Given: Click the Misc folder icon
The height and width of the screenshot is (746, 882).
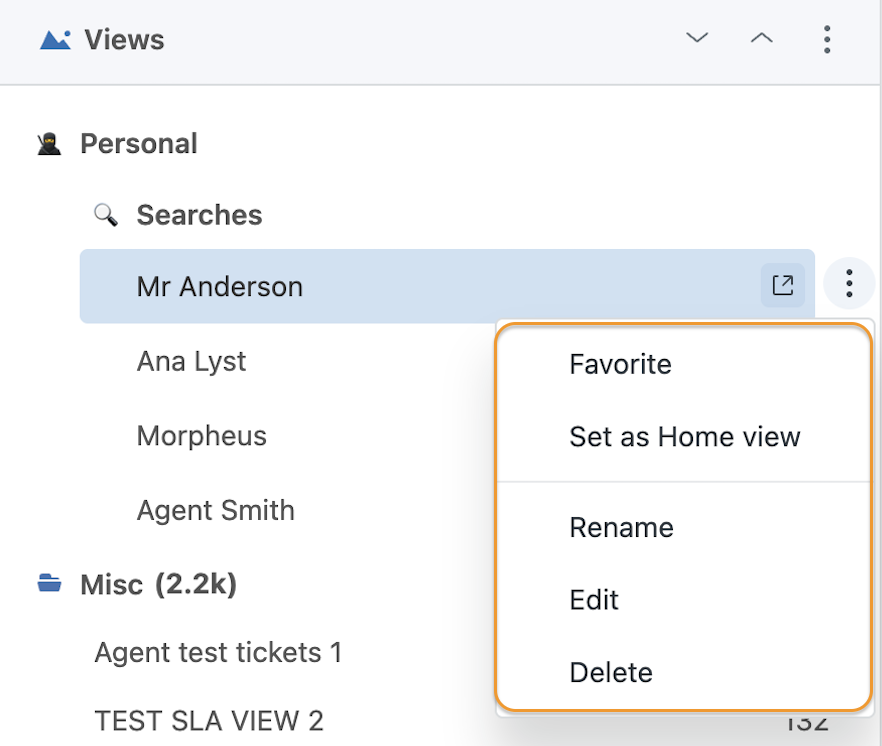Looking at the screenshot, I should click(49, 583).
